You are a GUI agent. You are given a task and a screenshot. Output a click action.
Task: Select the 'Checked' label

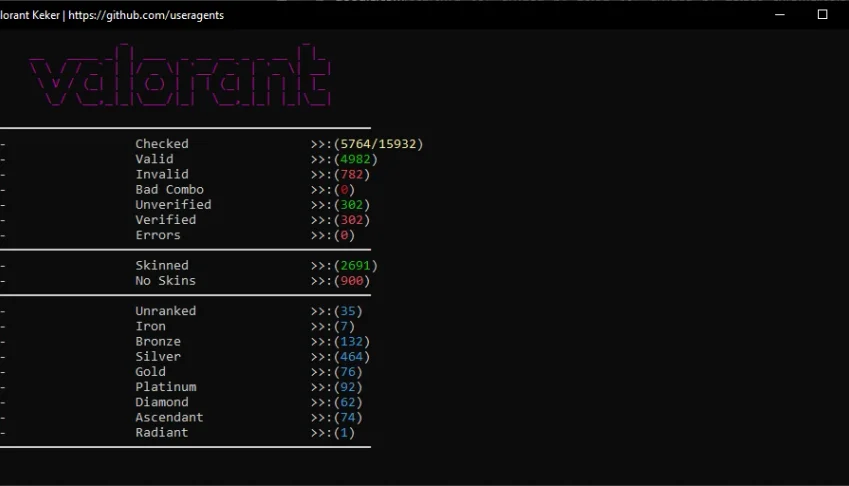(162, 144)
